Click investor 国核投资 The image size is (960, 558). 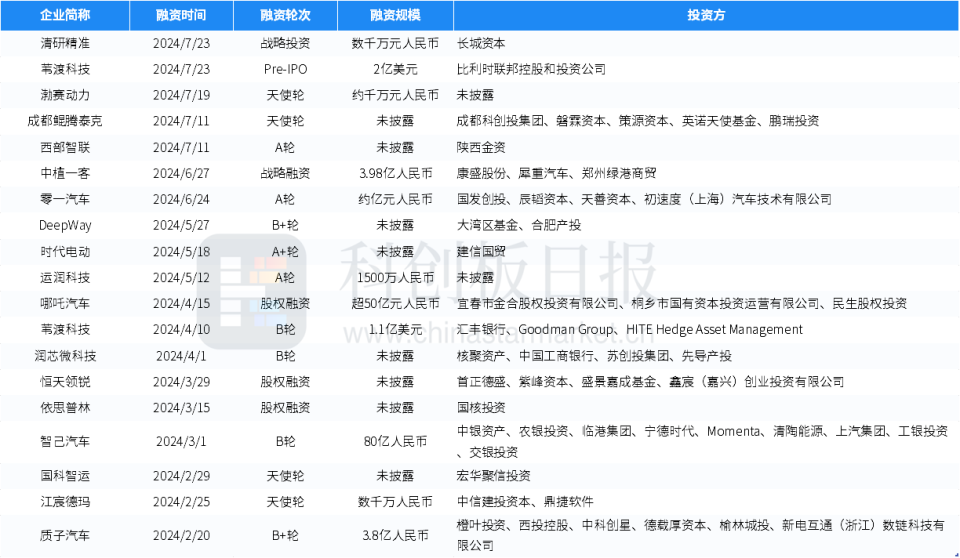(x=481, y=407)
